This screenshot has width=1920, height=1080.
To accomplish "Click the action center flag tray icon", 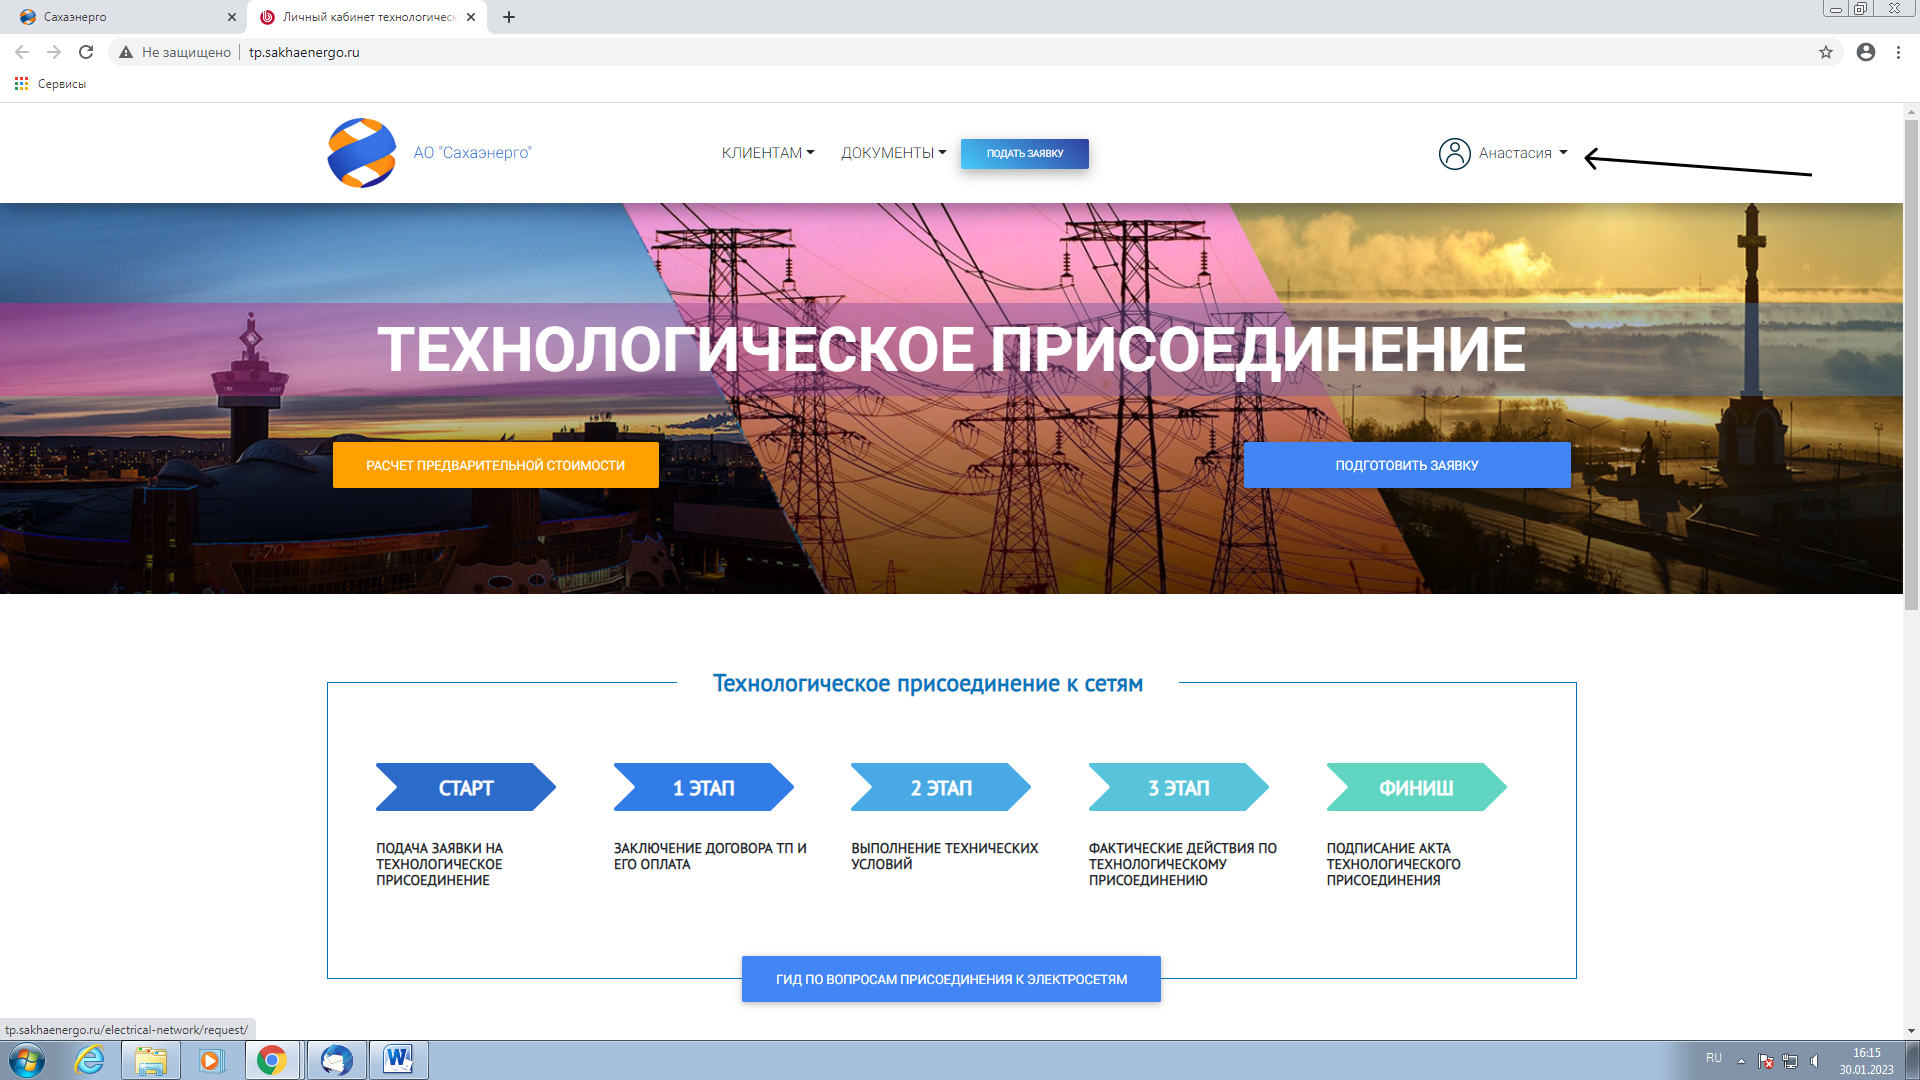I will click(1766, 1061).
